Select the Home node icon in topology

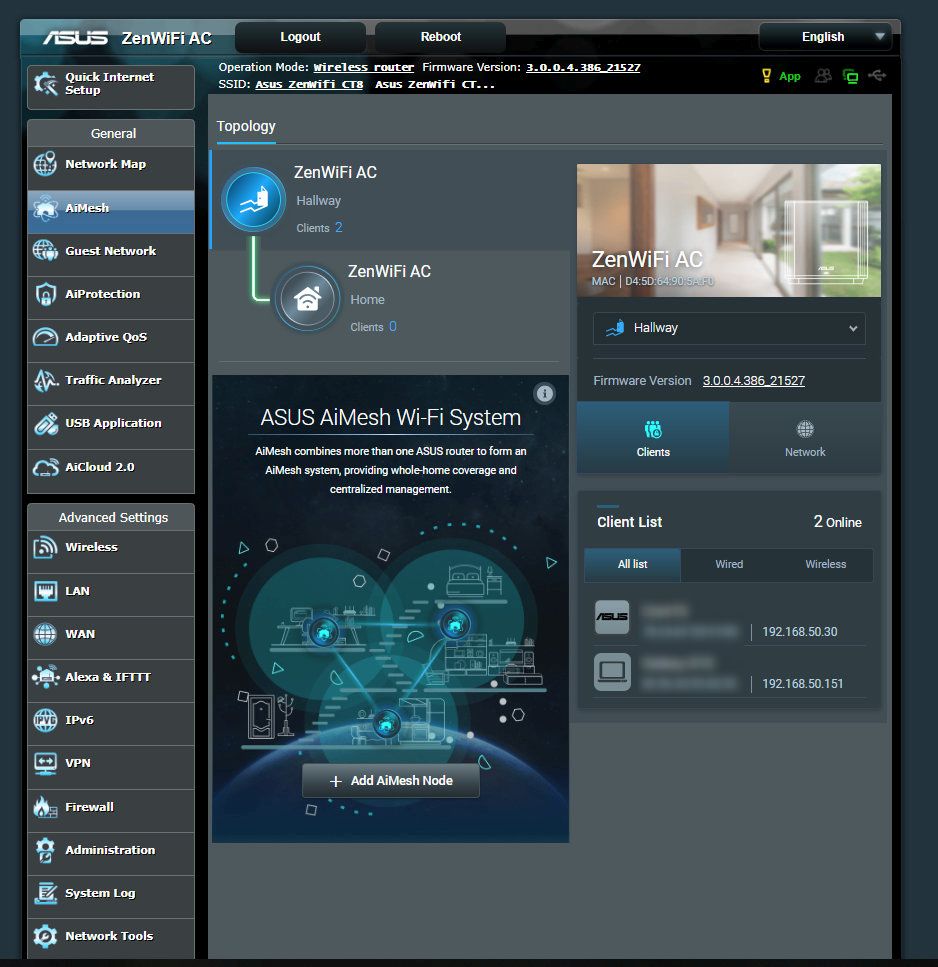[x=306, y=298]
